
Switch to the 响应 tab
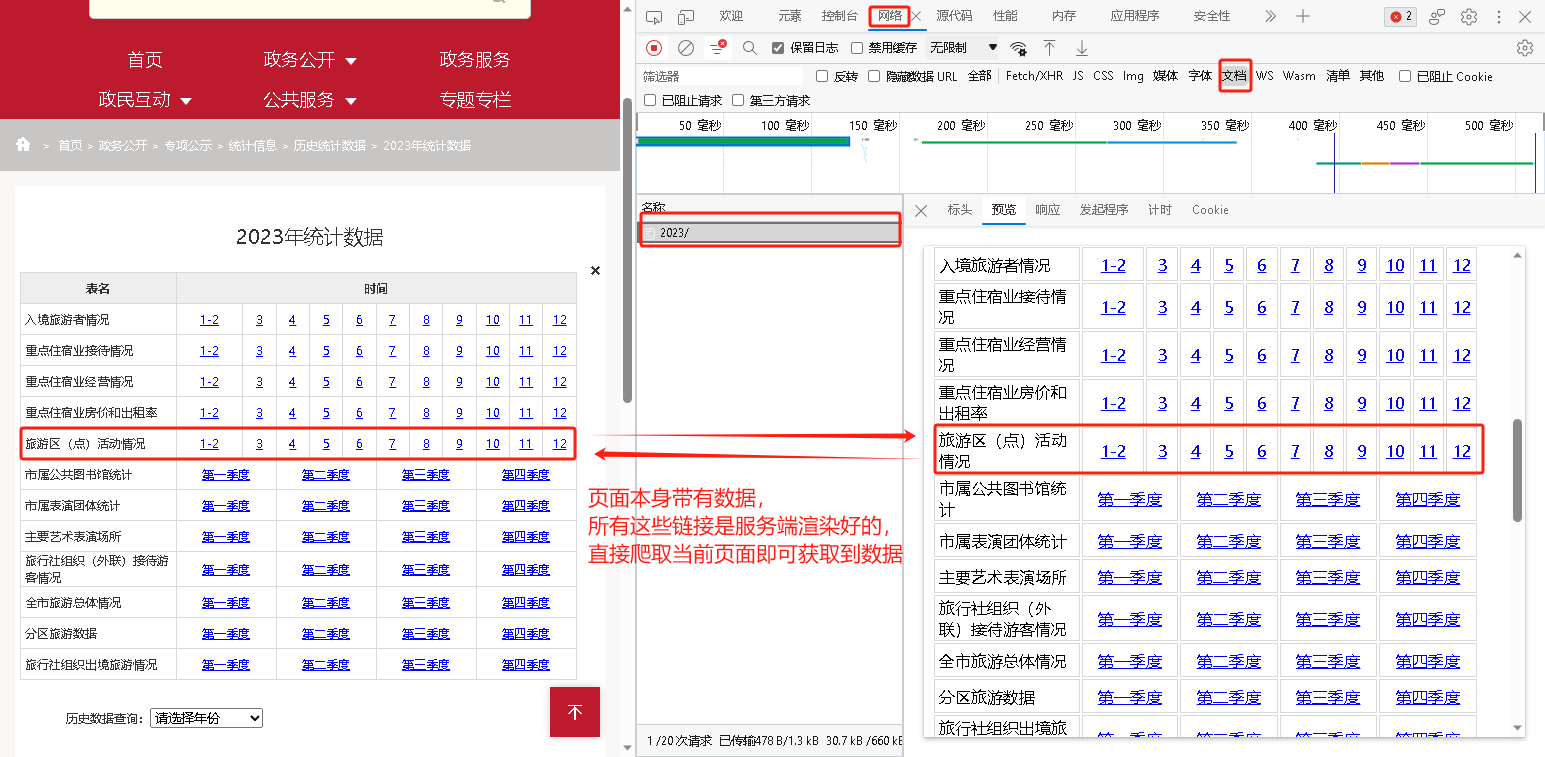[x=1048, y=210]
